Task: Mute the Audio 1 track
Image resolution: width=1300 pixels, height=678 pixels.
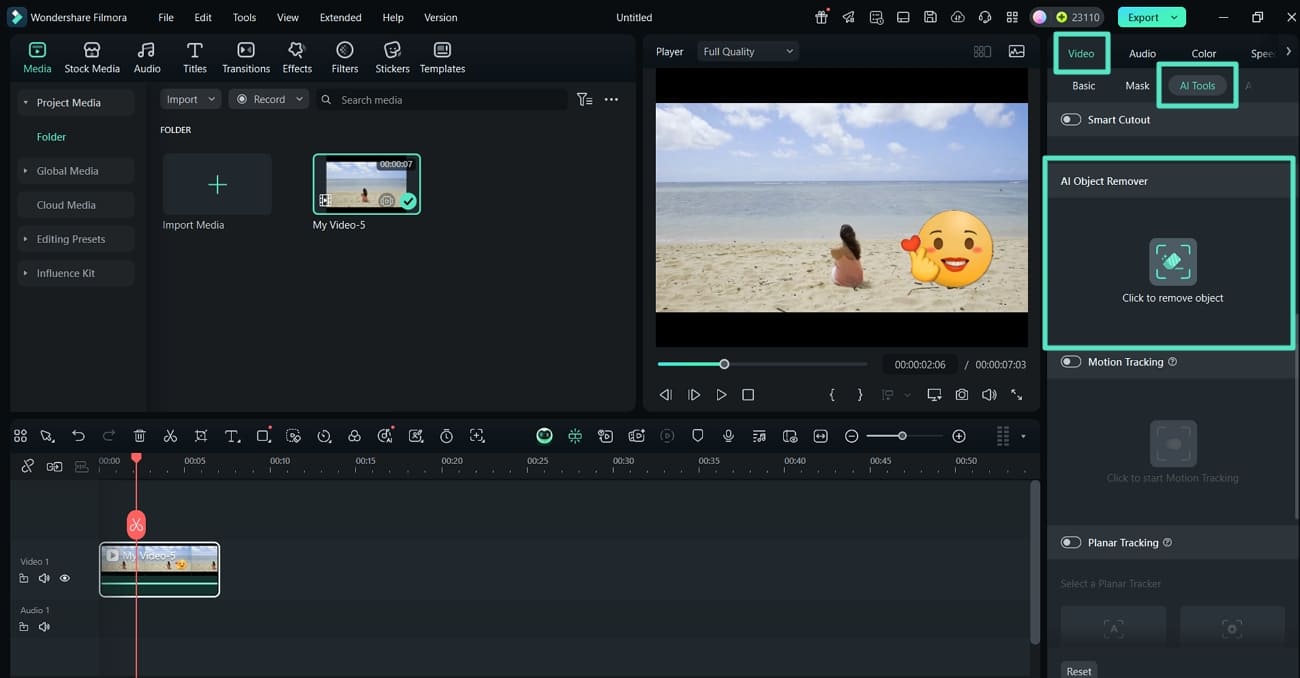Action: [x=44, y=627]
